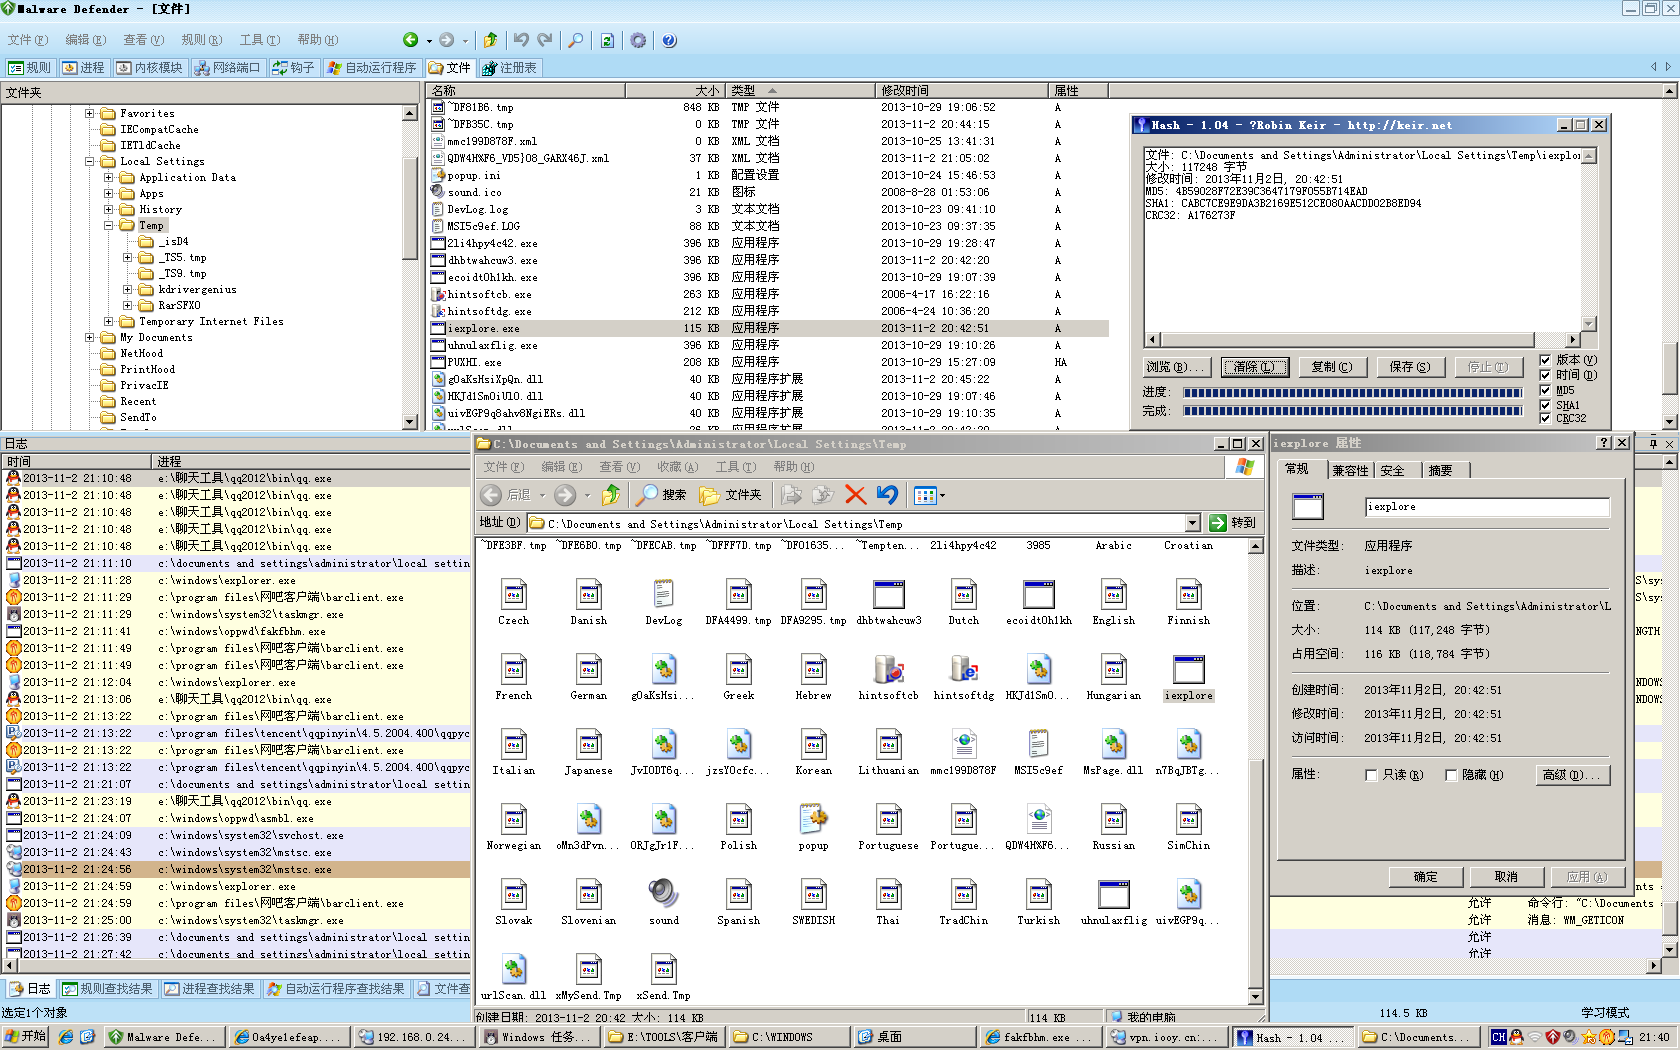The width and height of the screenshot is (1680, 1050).
Task: Click the red X Delete icon in Explorer
Action: click(x=855, y=495)
